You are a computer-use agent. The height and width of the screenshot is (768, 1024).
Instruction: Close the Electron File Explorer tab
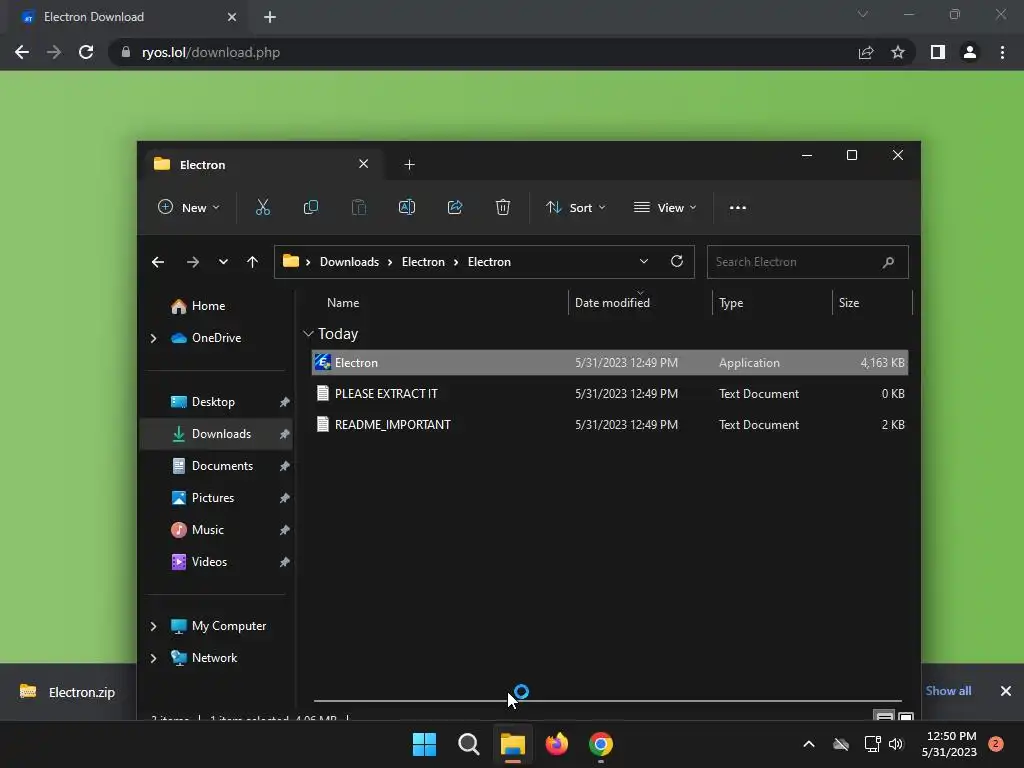(364, 164)
